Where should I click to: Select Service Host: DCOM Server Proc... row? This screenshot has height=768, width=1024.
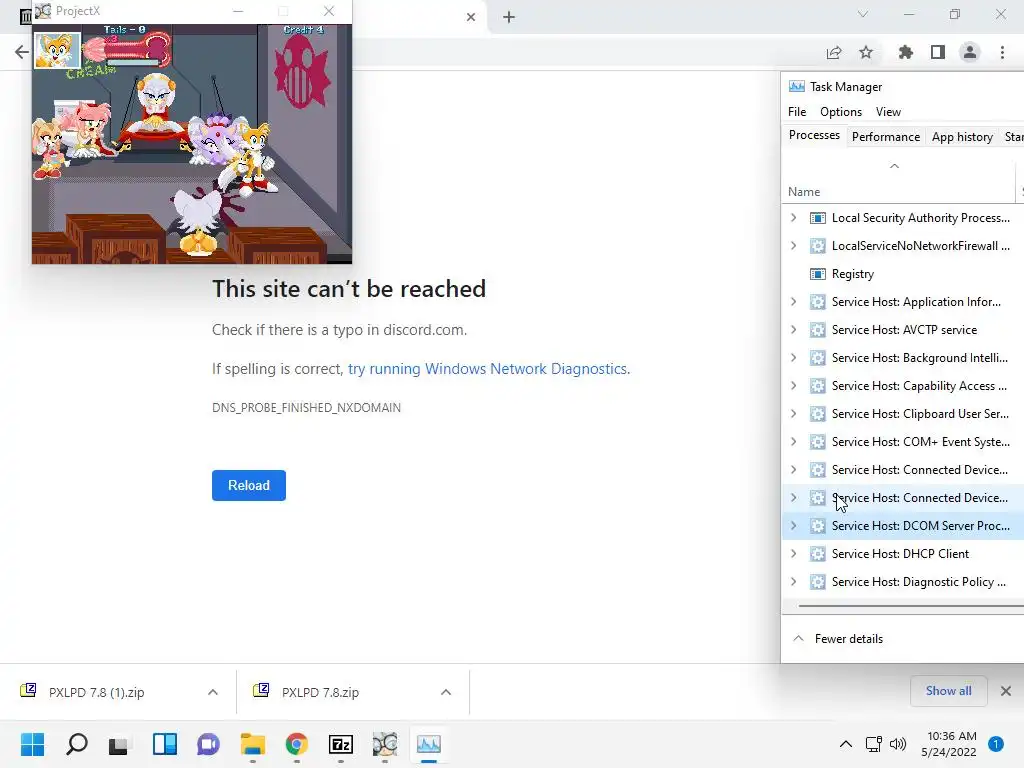click(x=903, y=526)
